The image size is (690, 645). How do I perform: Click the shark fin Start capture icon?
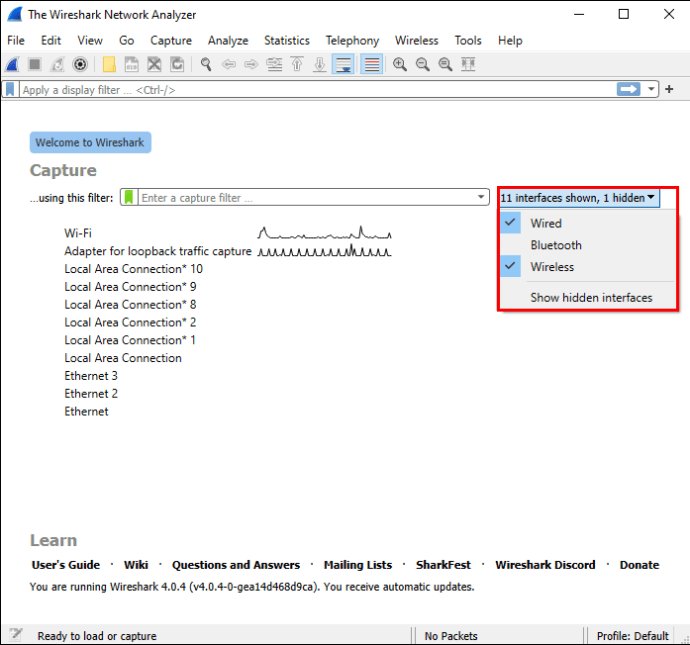point(12,64)
